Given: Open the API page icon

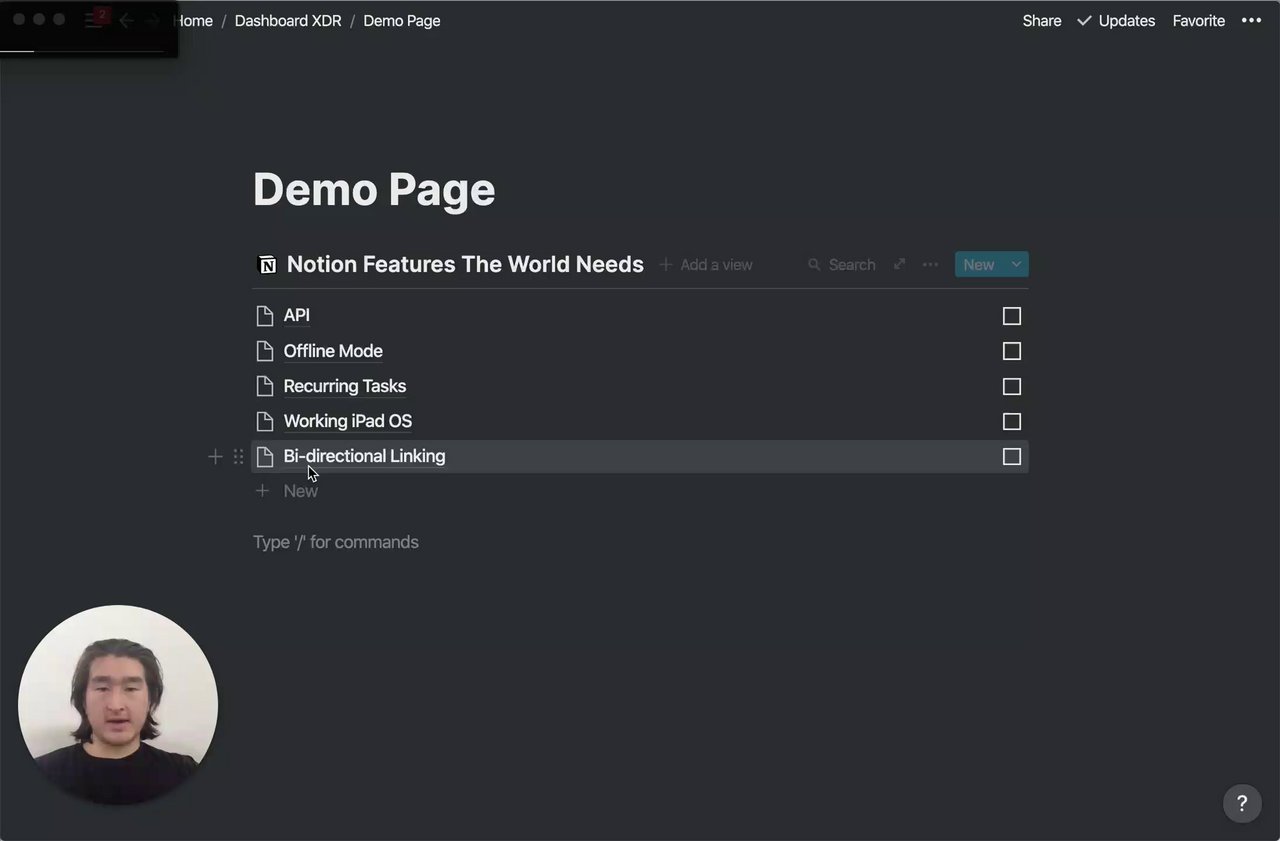Looking at the screenshot, I should (x=265, y=316).
